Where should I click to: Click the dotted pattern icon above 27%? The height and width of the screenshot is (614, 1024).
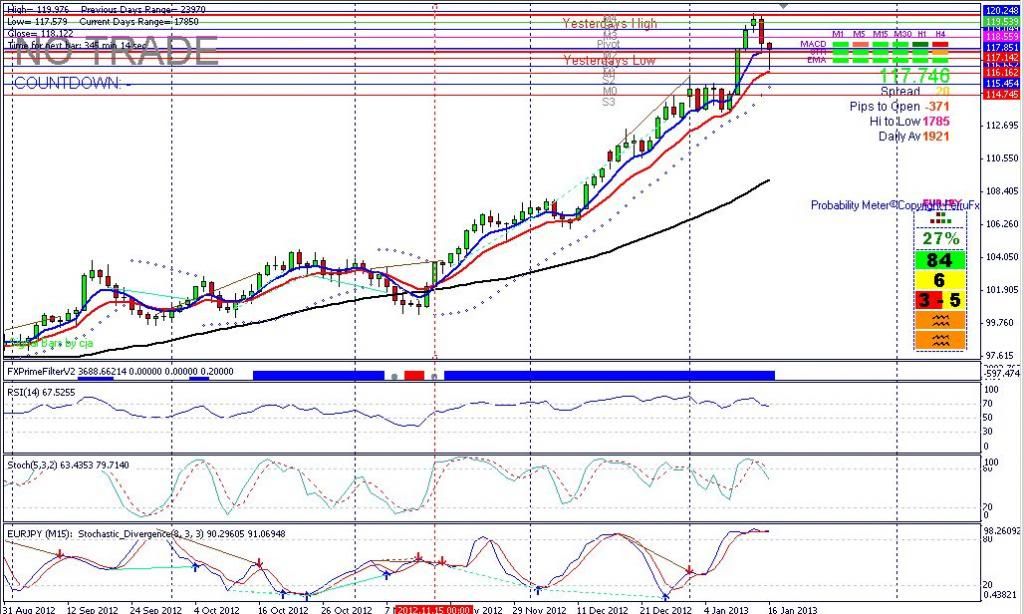pos(939,217)
